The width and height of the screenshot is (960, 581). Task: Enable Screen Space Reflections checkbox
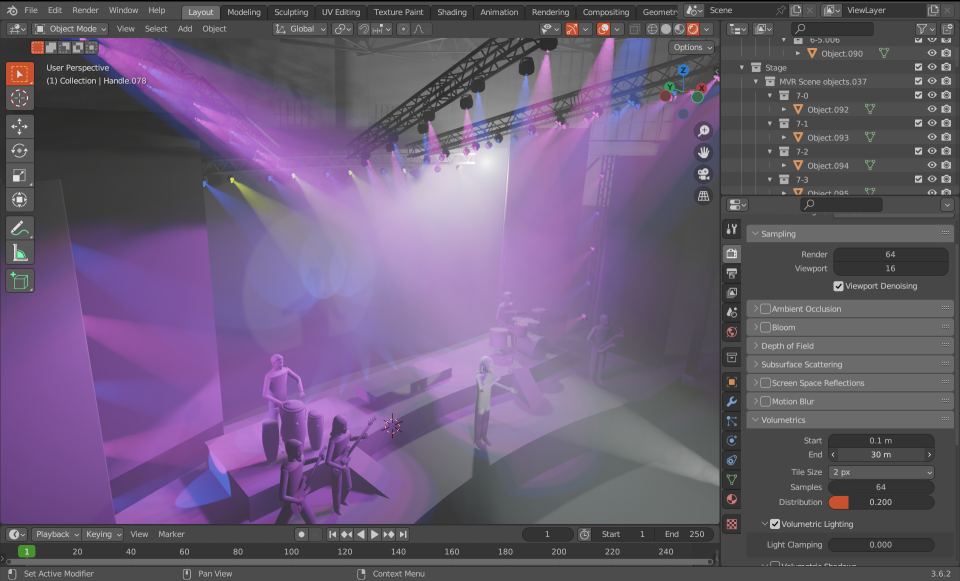765,383
